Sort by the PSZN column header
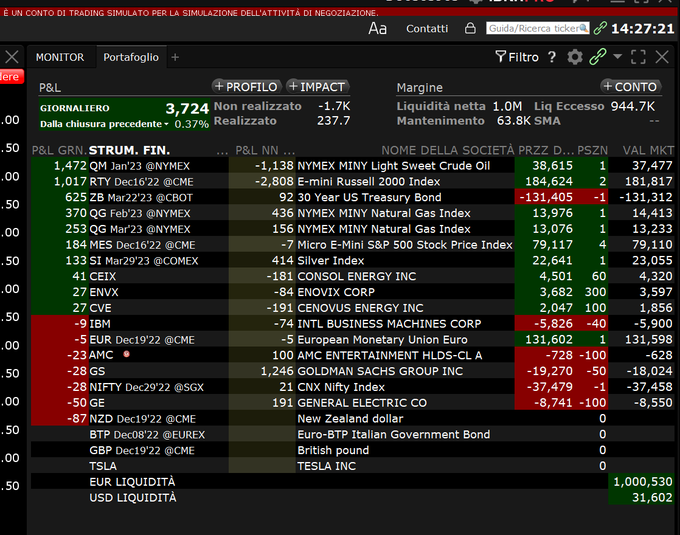 pos(592,150)
